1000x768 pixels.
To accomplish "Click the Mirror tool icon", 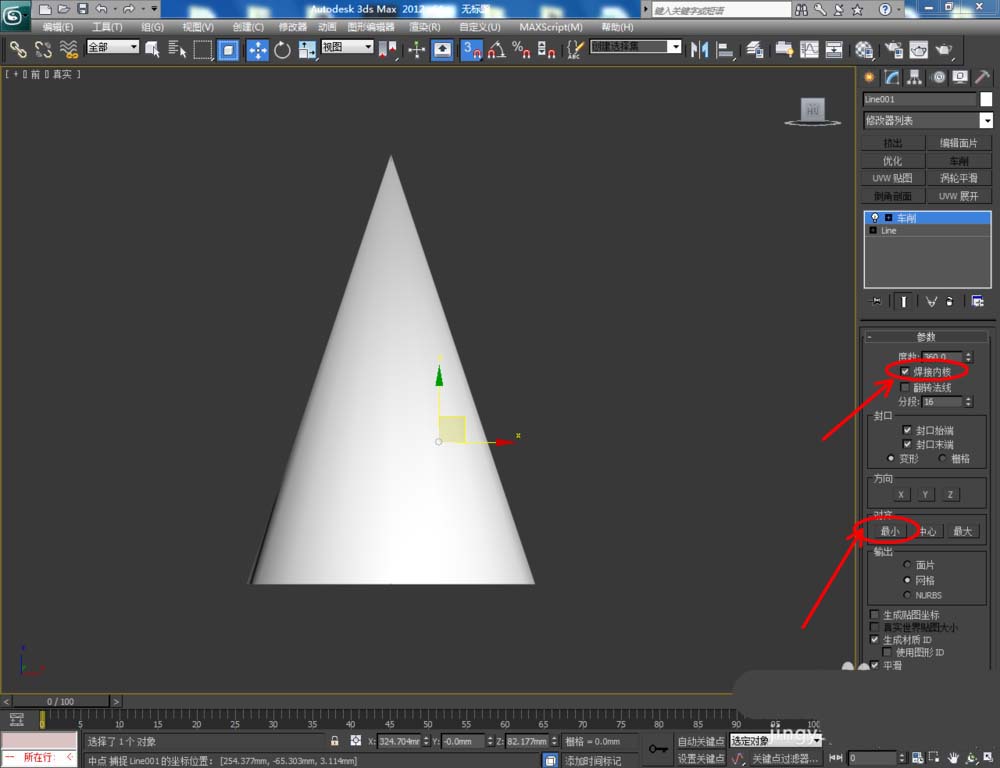I will click(x=699, y=49).
